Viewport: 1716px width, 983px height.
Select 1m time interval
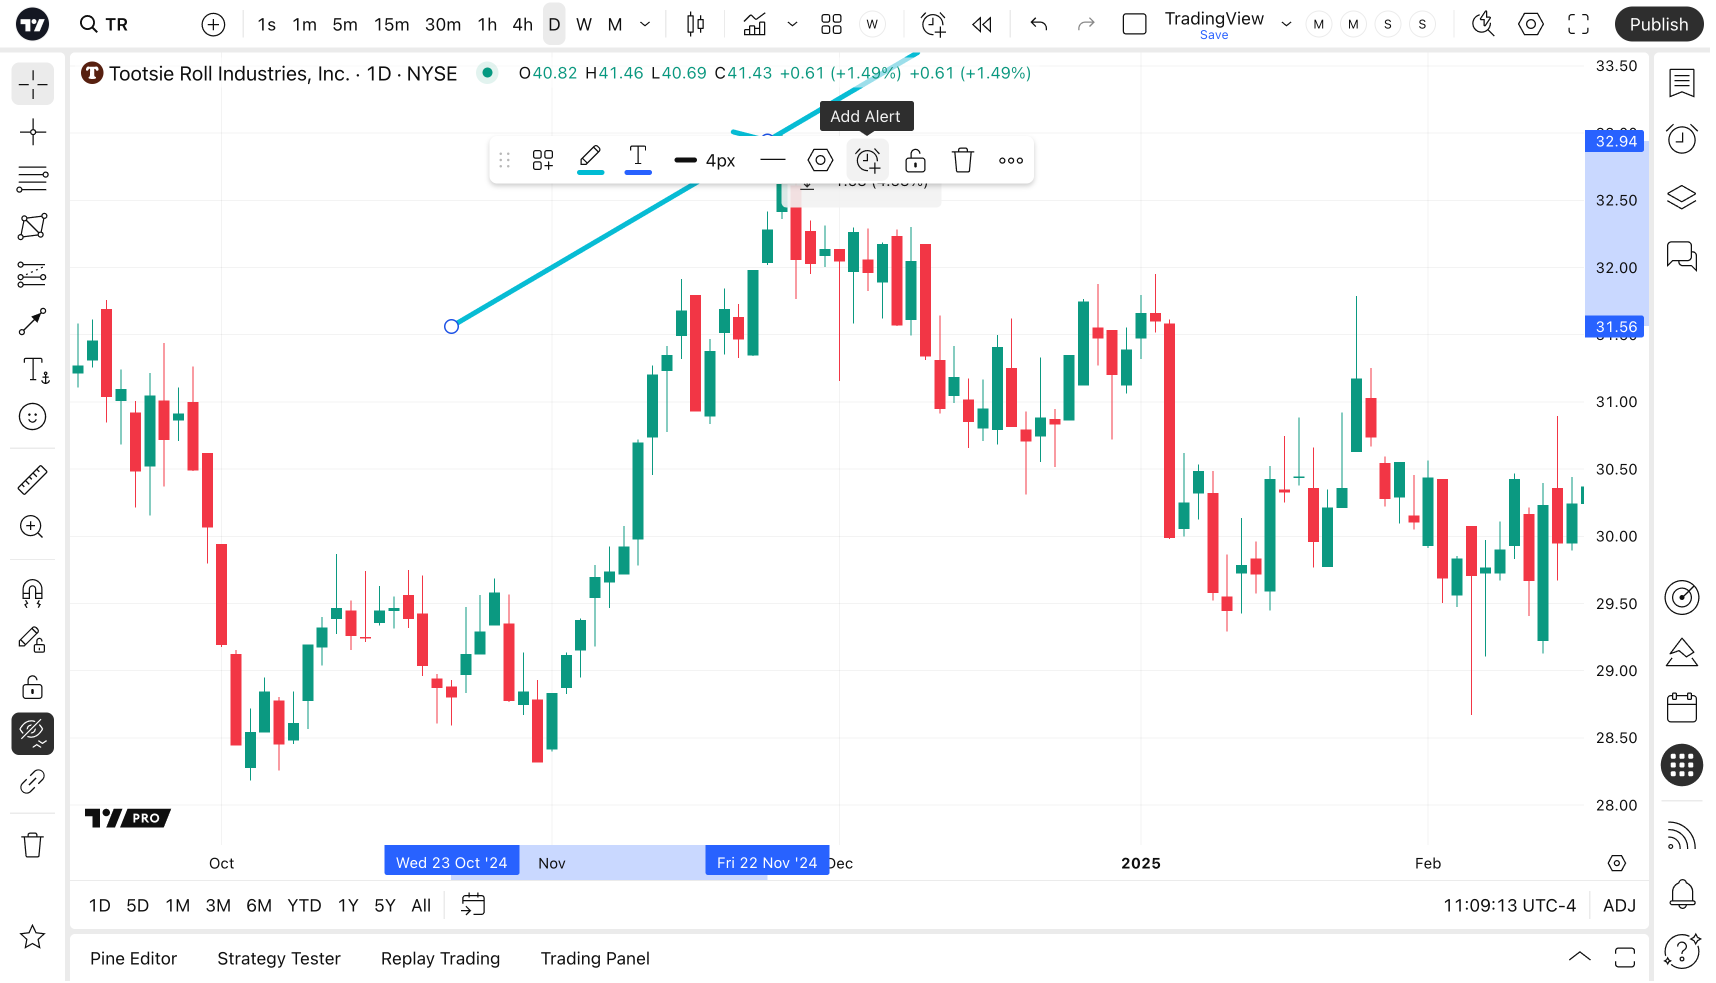[305, 24]
